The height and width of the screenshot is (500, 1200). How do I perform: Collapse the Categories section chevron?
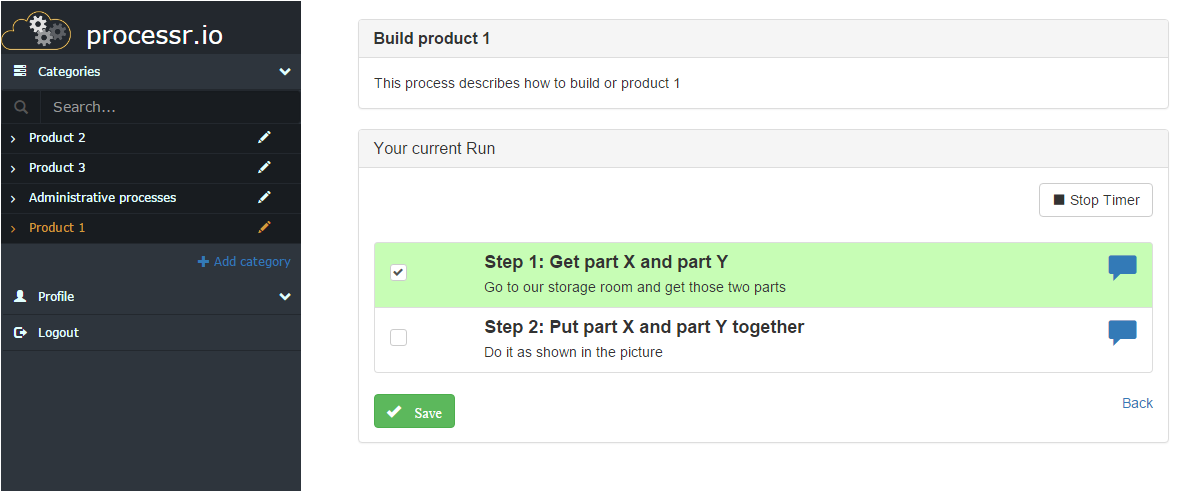click(x=285, y=72)
